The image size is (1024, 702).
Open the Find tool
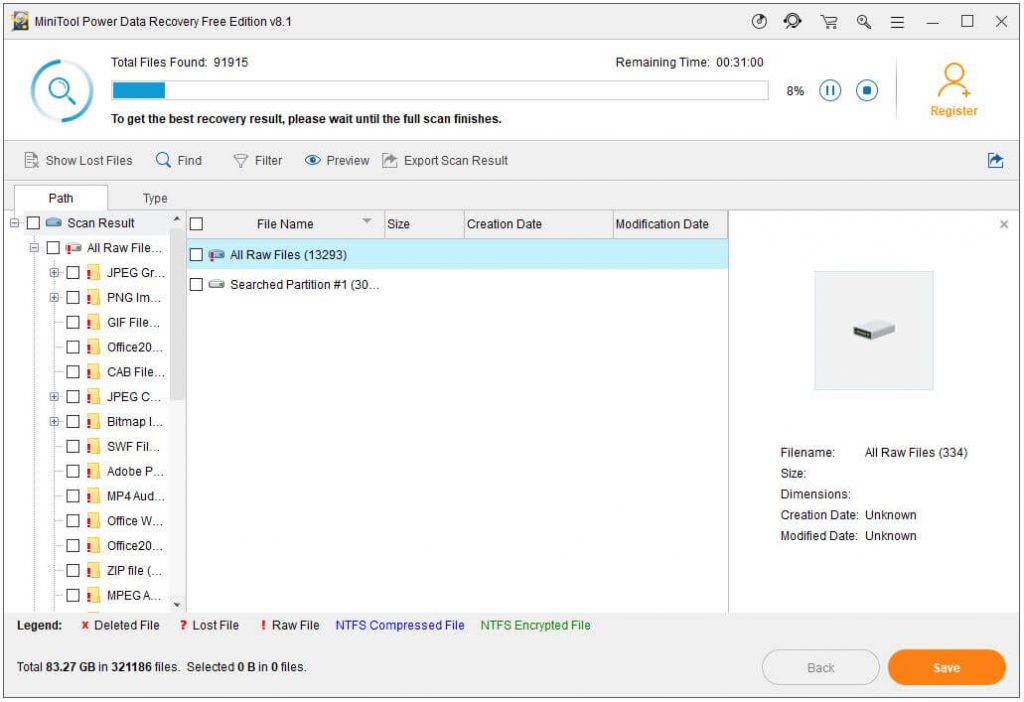point(178,161)
